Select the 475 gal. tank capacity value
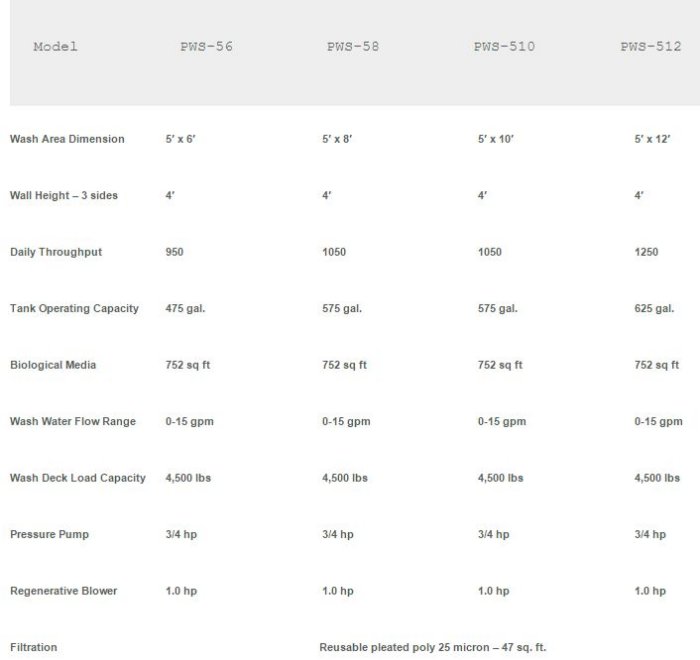 pos(185,308)
